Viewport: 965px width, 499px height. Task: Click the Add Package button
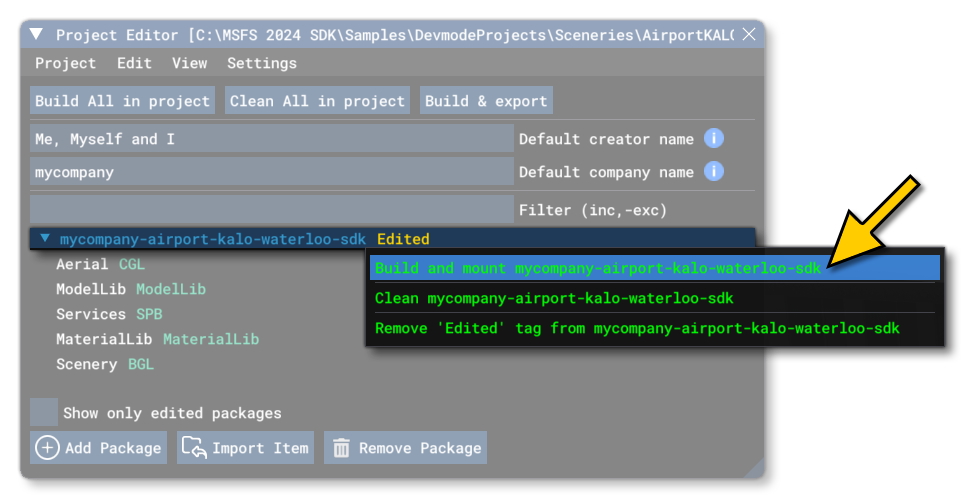pyautogui.click(x=98, y=448)
